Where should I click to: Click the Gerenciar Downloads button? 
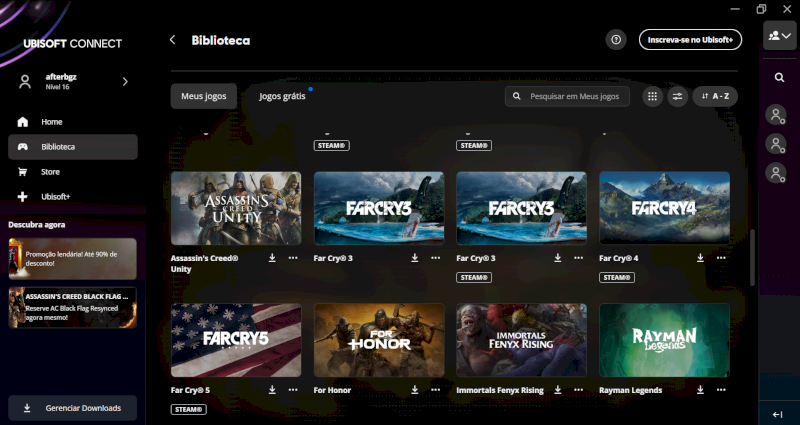click(73, 408)
